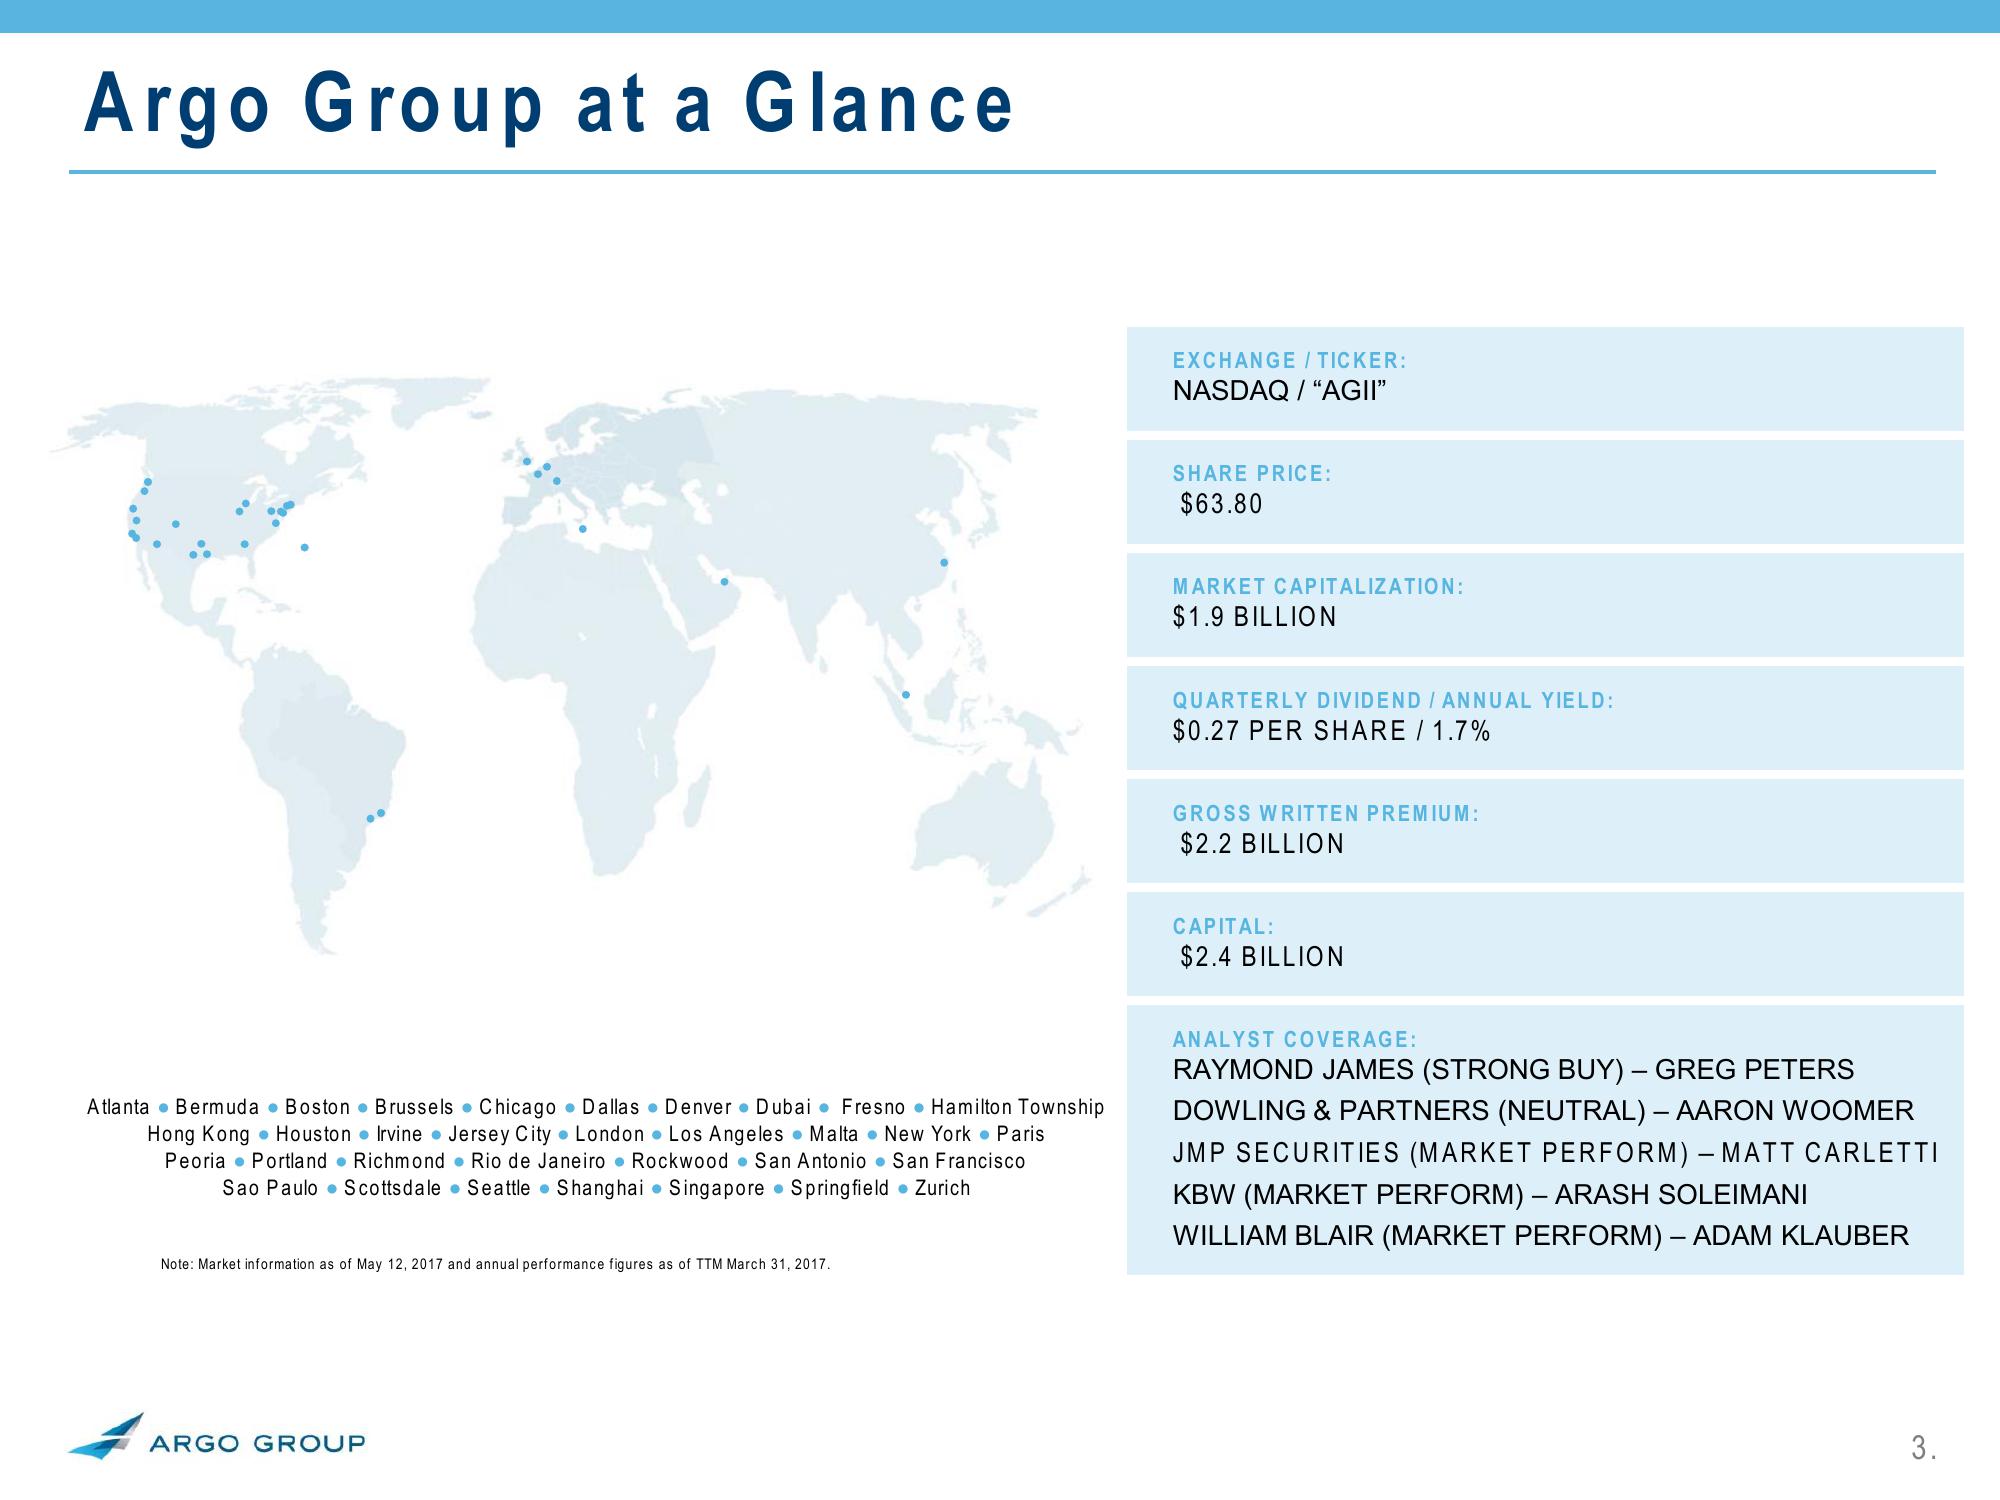The width and height of the screenshot is (2000, 1500).
Task: Click the Dowling & Partners (Neutral) line
Action: [x=1543, y=1111]
